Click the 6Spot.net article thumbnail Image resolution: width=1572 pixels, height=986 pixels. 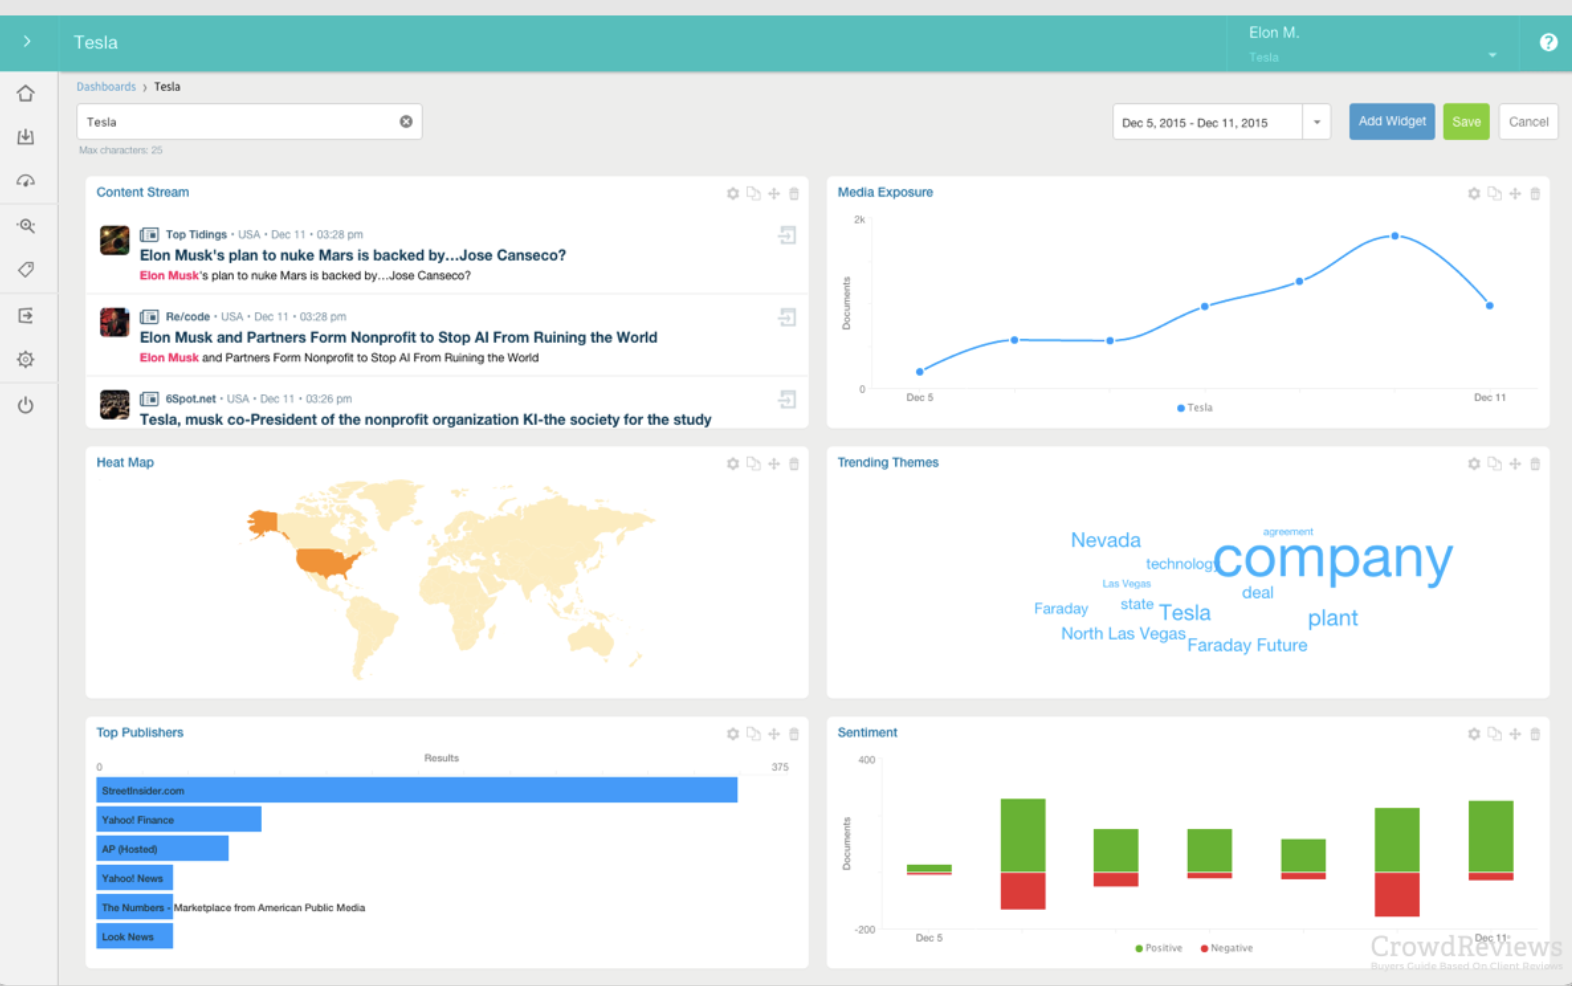[115, 404]
